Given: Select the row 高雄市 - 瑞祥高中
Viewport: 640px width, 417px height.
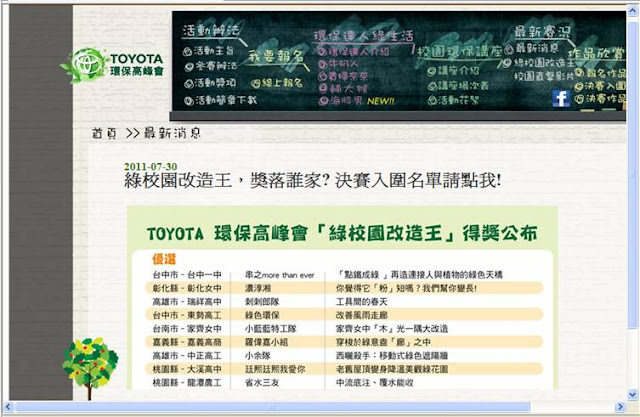Looking at the screenshot, I should [x=344, y=302].
